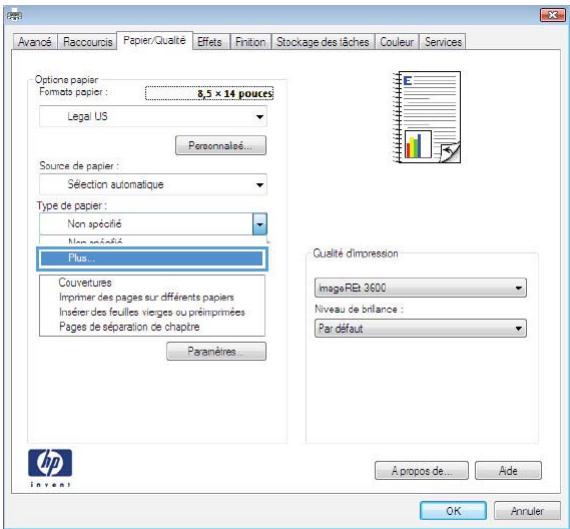The image size is (570, 529).
Task: Select Non spécifié in the paper type field
Action: click(146, 224)
